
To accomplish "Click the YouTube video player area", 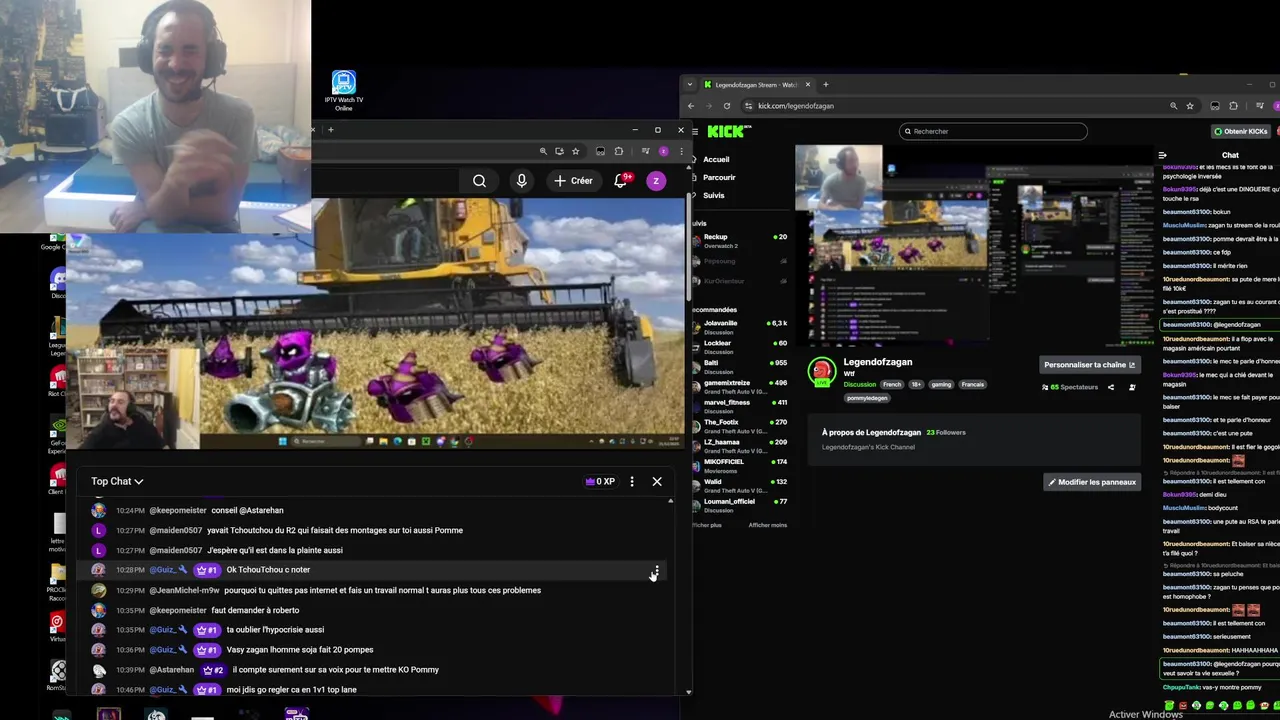I will (x=375, y=323).
